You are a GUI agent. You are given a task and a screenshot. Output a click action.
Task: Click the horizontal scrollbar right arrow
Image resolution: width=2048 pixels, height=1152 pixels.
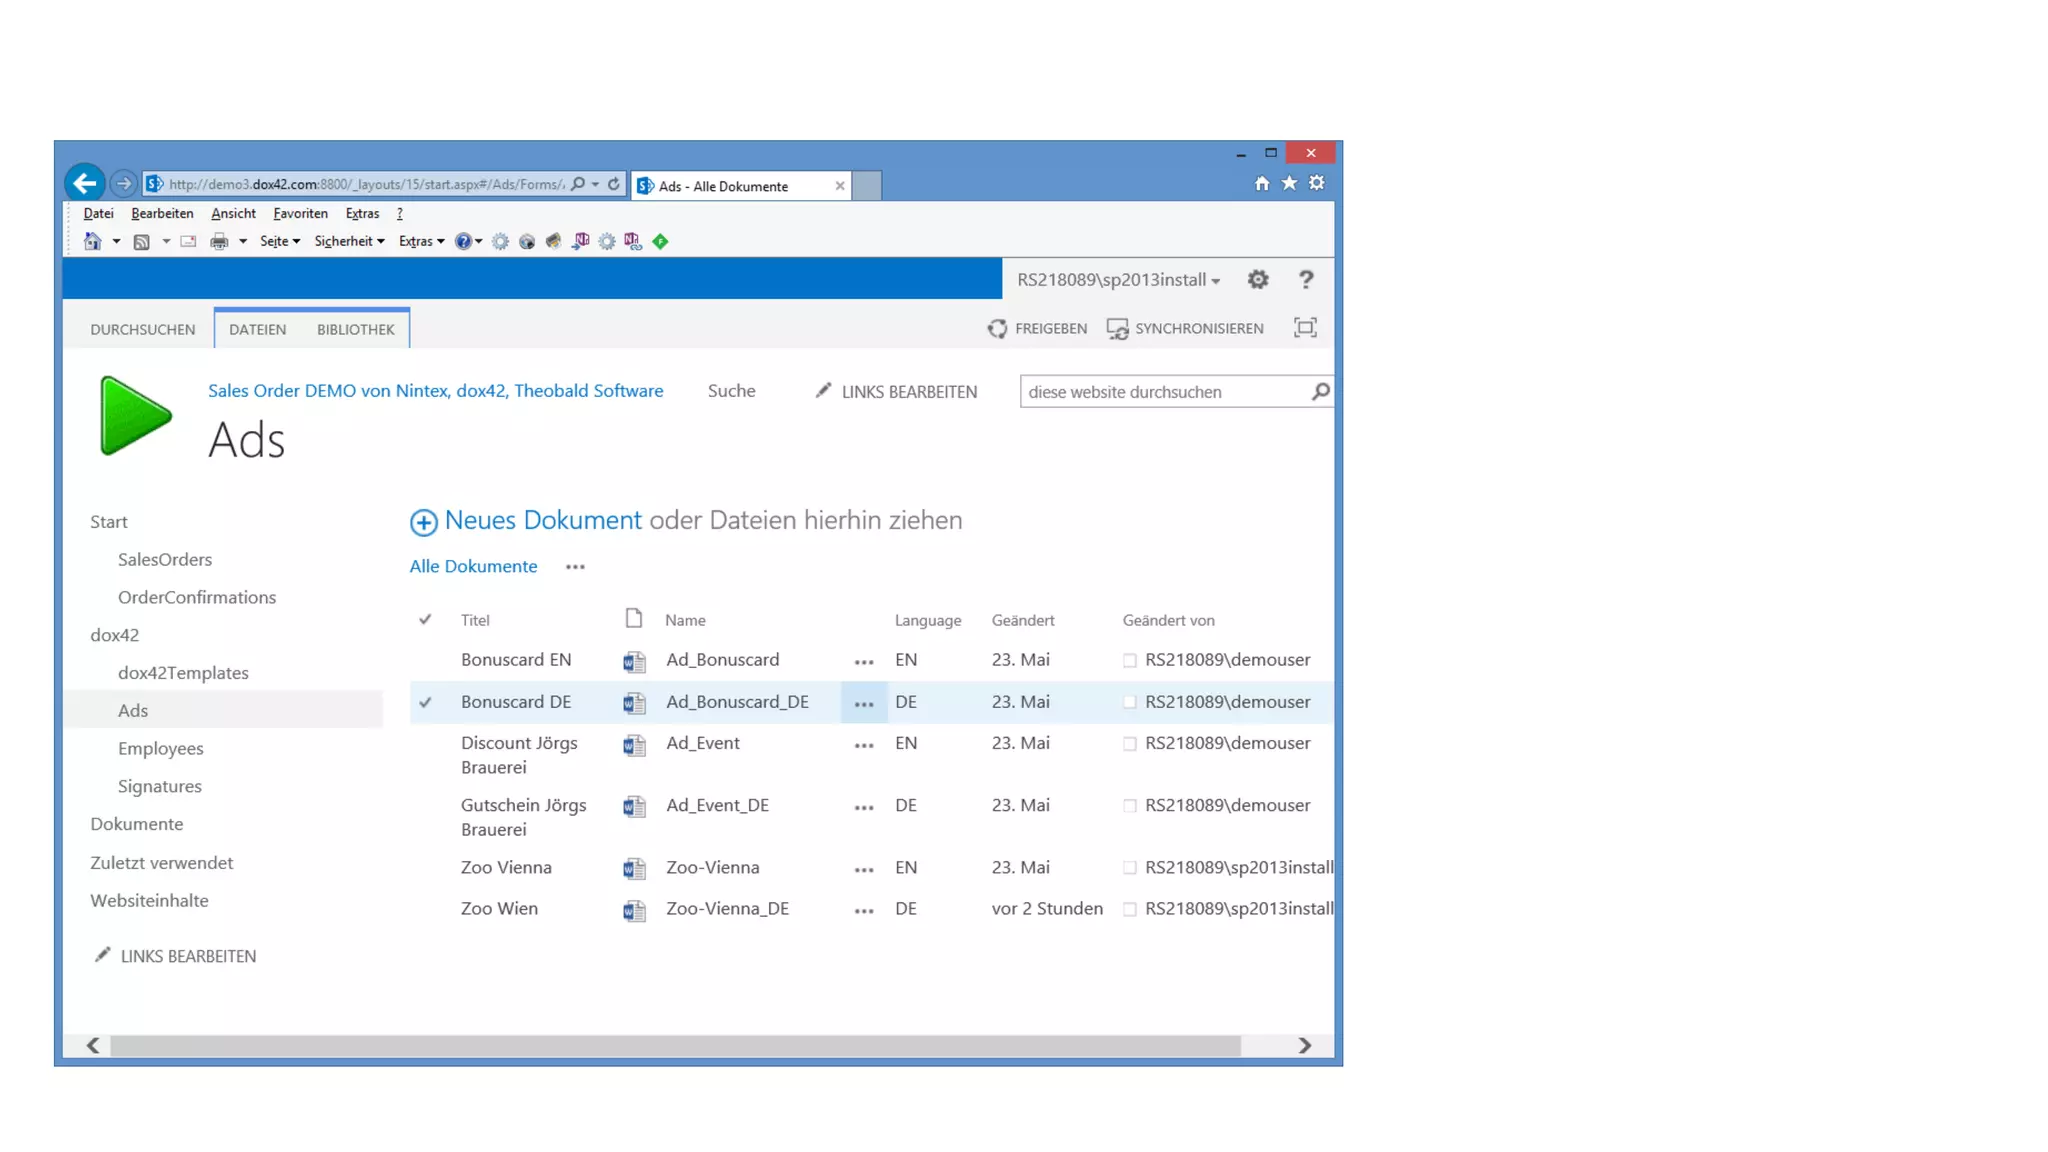tap(1304, 1045)
